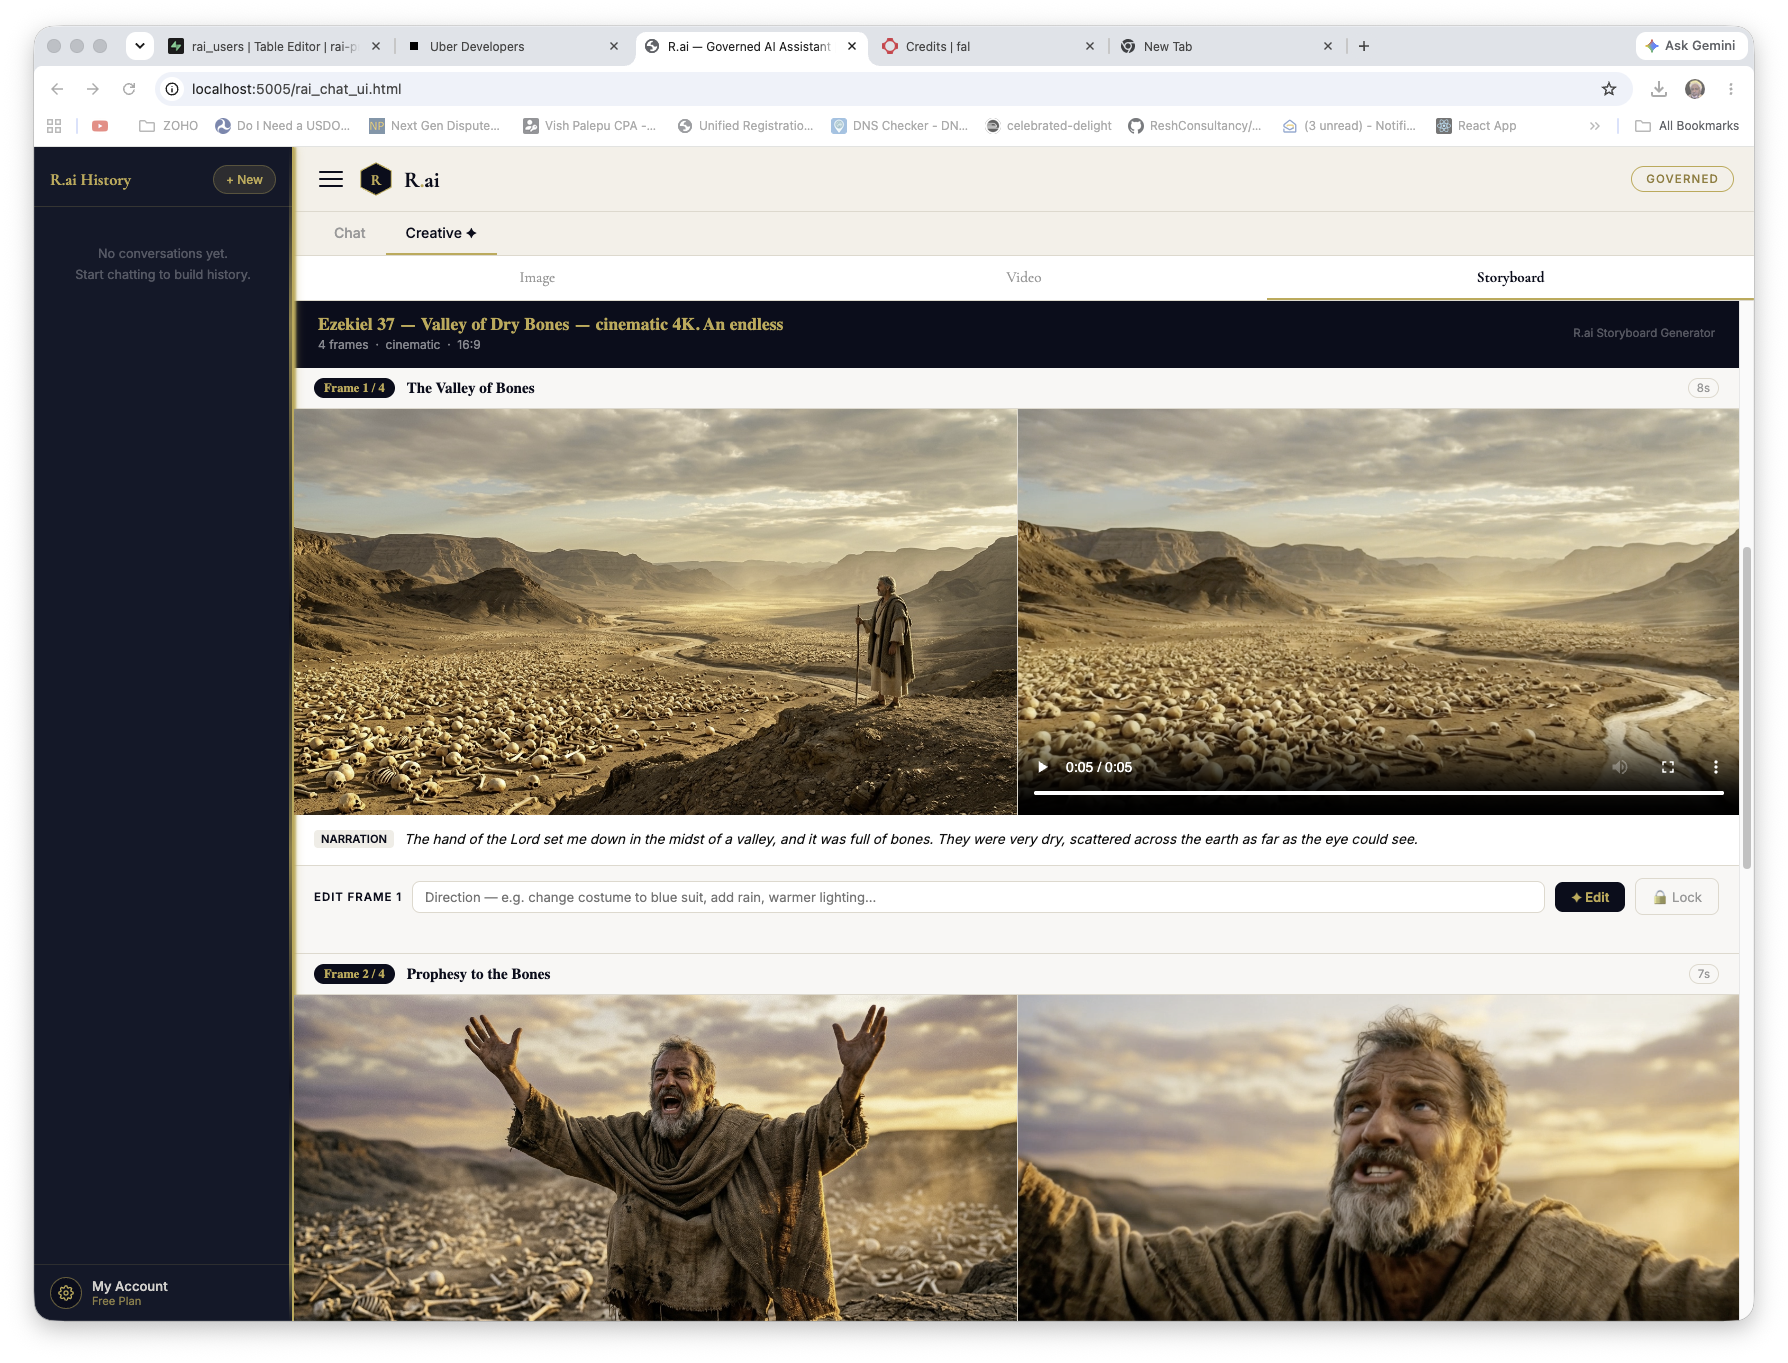This screenshot has width=1788, height=1363.
Task: Toggle the GOVERNED mode badge
Action: click(x=1682, y=179)
